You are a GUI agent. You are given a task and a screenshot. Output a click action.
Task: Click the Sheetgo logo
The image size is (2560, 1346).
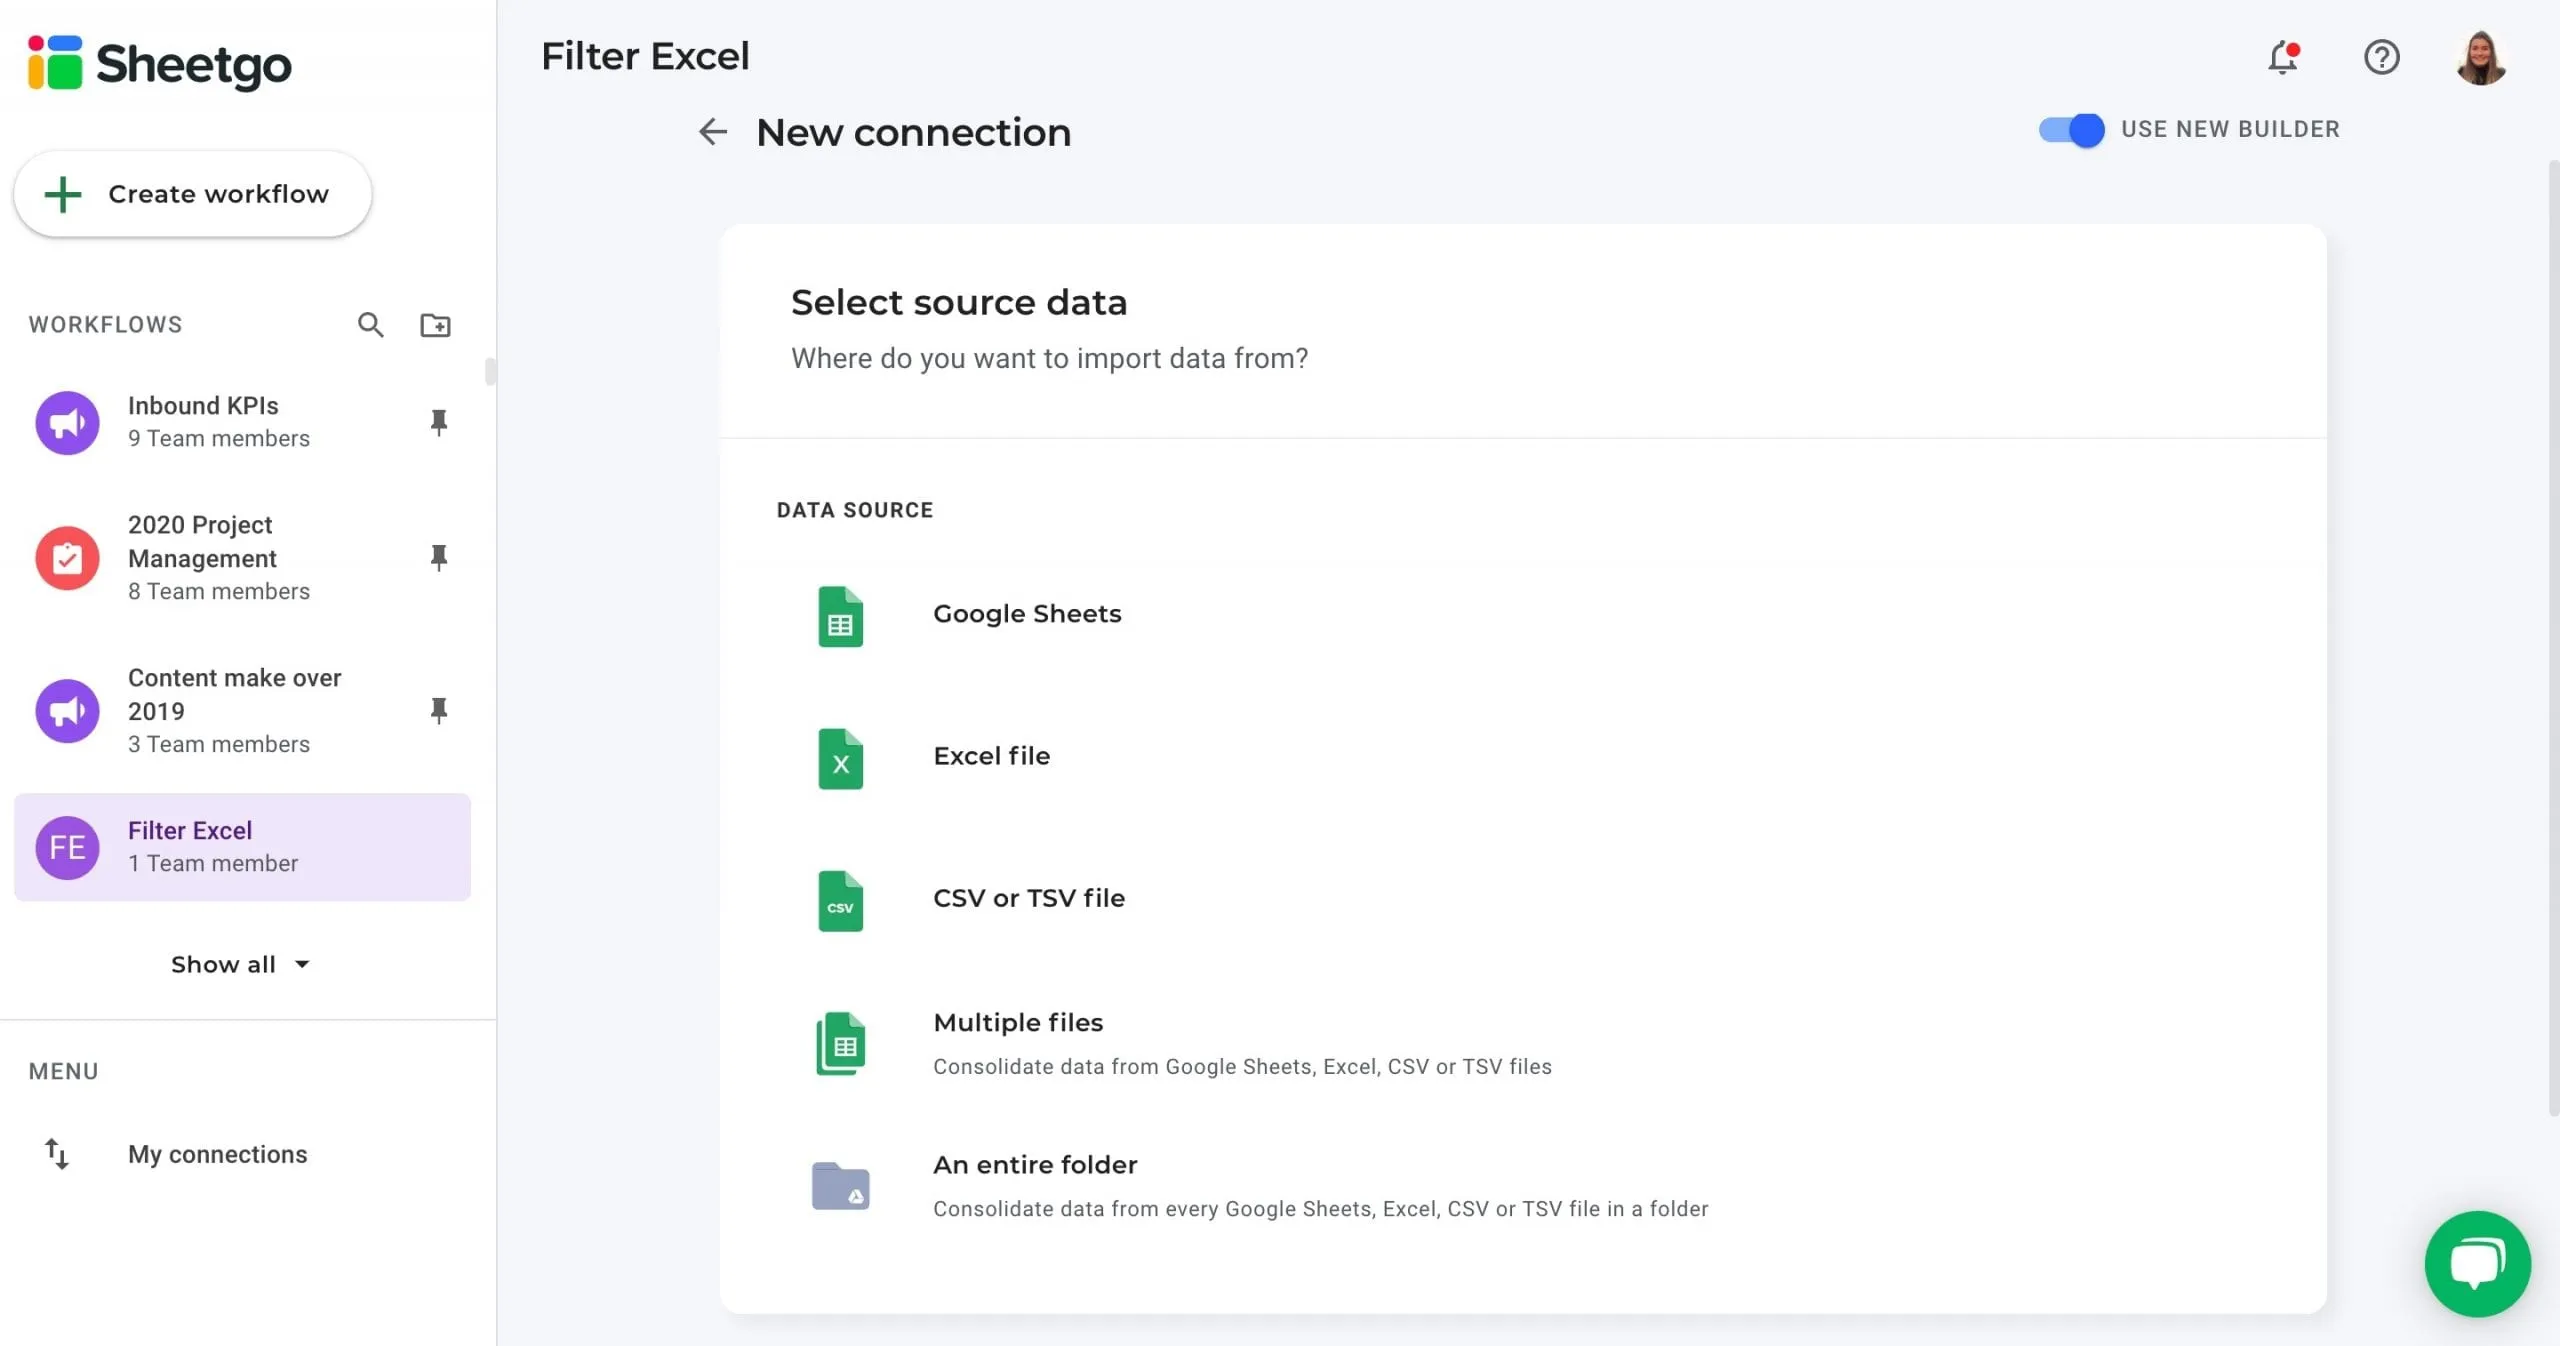(x=160, y=64)
